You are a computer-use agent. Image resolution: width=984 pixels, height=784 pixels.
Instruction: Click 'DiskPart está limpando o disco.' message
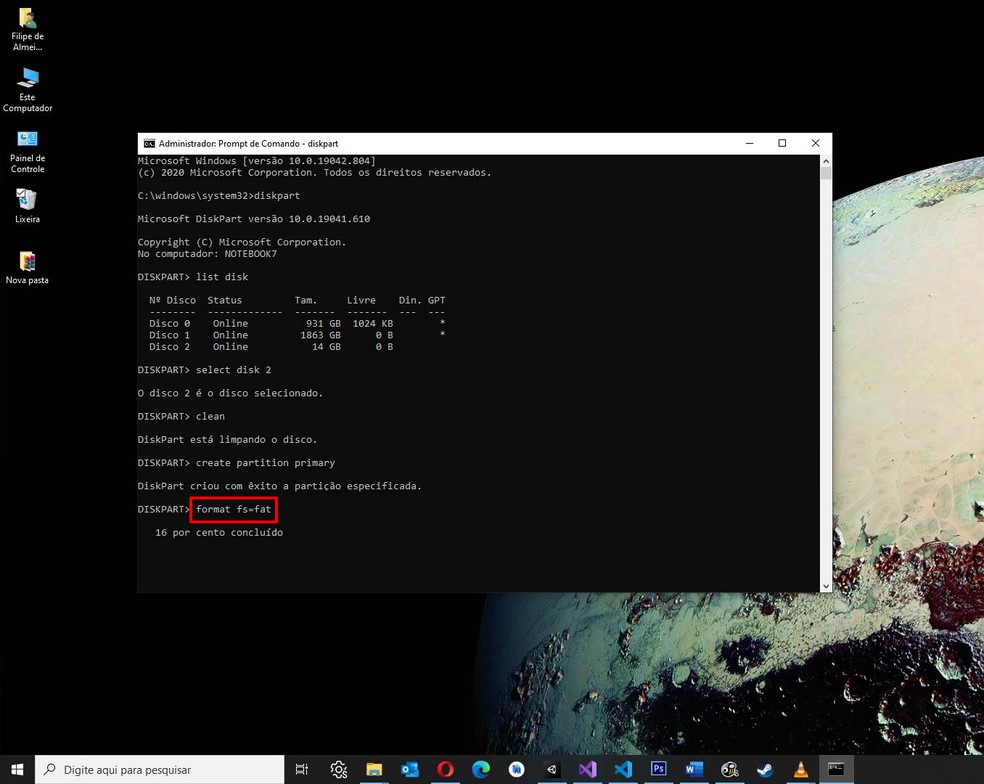tap(227, 439)
